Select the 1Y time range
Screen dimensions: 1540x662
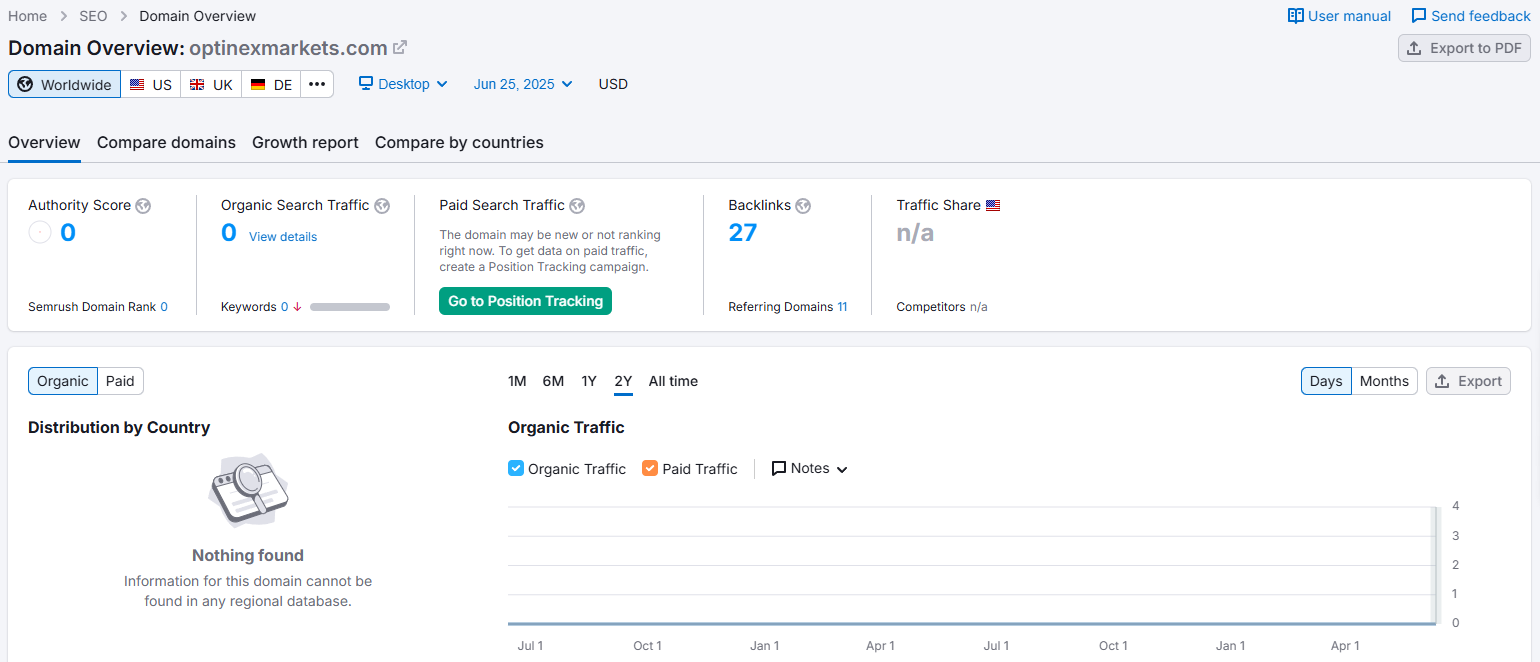(x=589, y=381)
